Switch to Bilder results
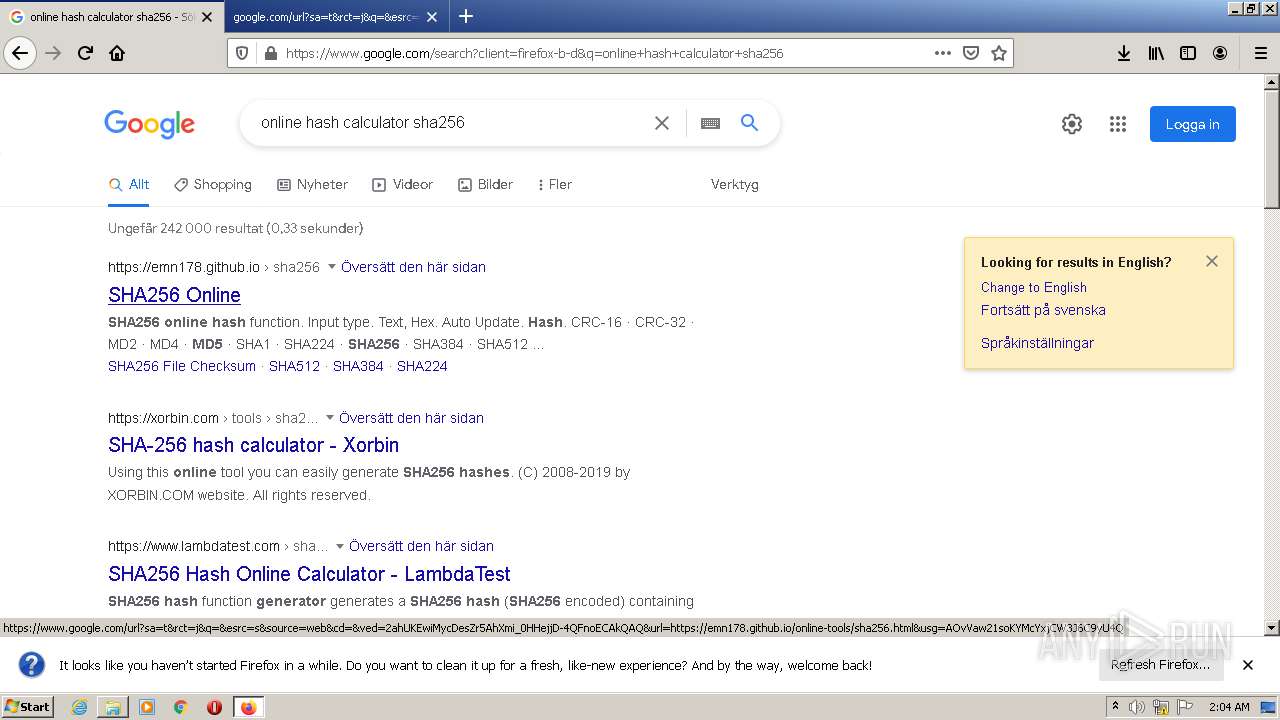This screenshot has height=720, width=1280. point(486,184)
